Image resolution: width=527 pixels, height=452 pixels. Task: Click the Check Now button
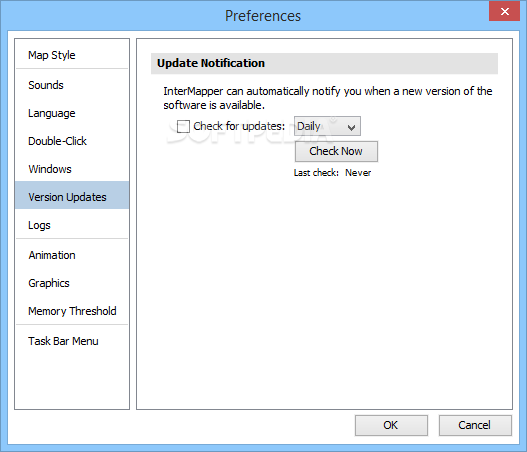[336, 151]
